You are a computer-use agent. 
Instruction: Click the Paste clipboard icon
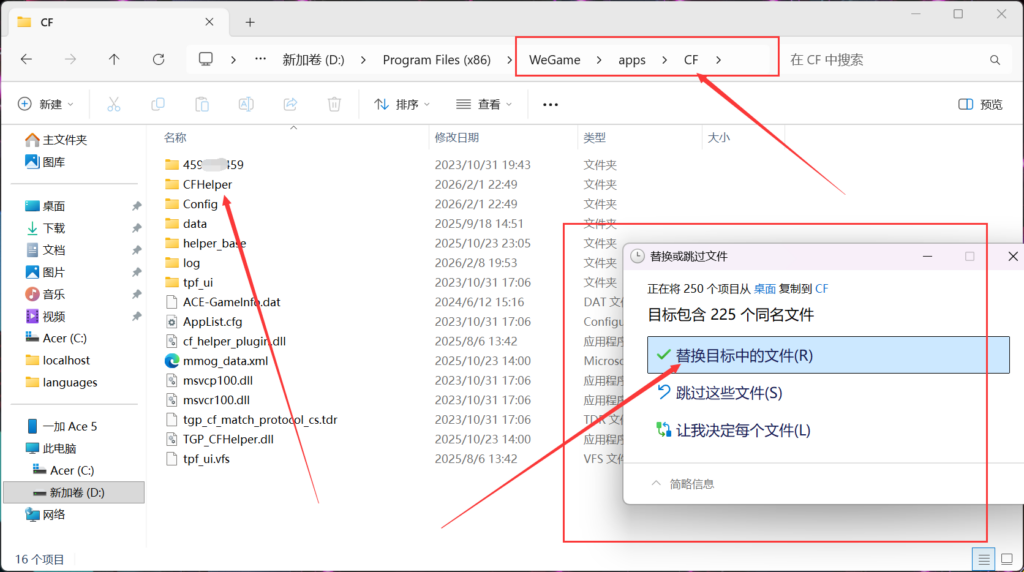click(202, 104)
